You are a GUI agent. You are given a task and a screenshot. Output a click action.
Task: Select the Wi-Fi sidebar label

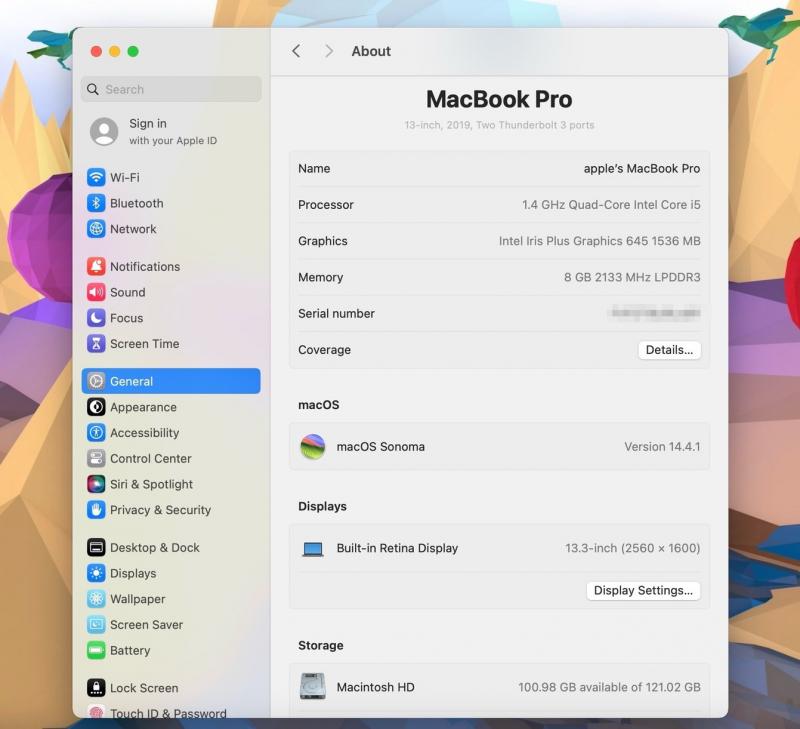[x=125, y=178]
